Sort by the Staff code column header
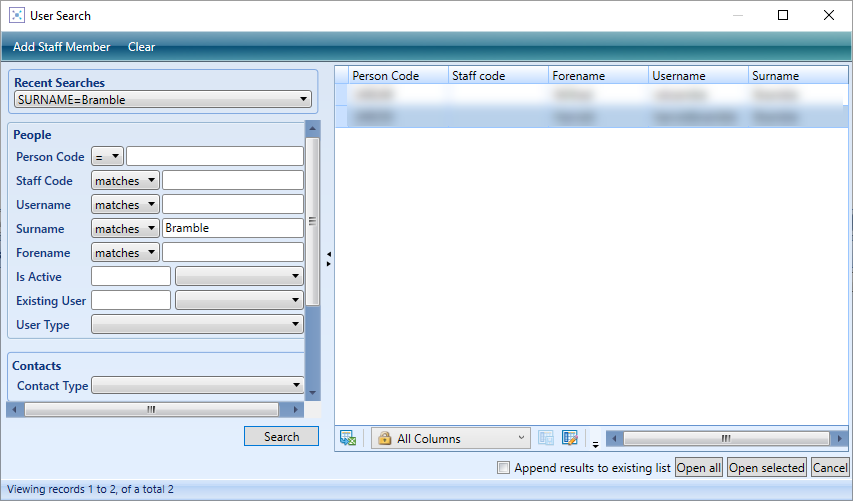 pos(498,76)
